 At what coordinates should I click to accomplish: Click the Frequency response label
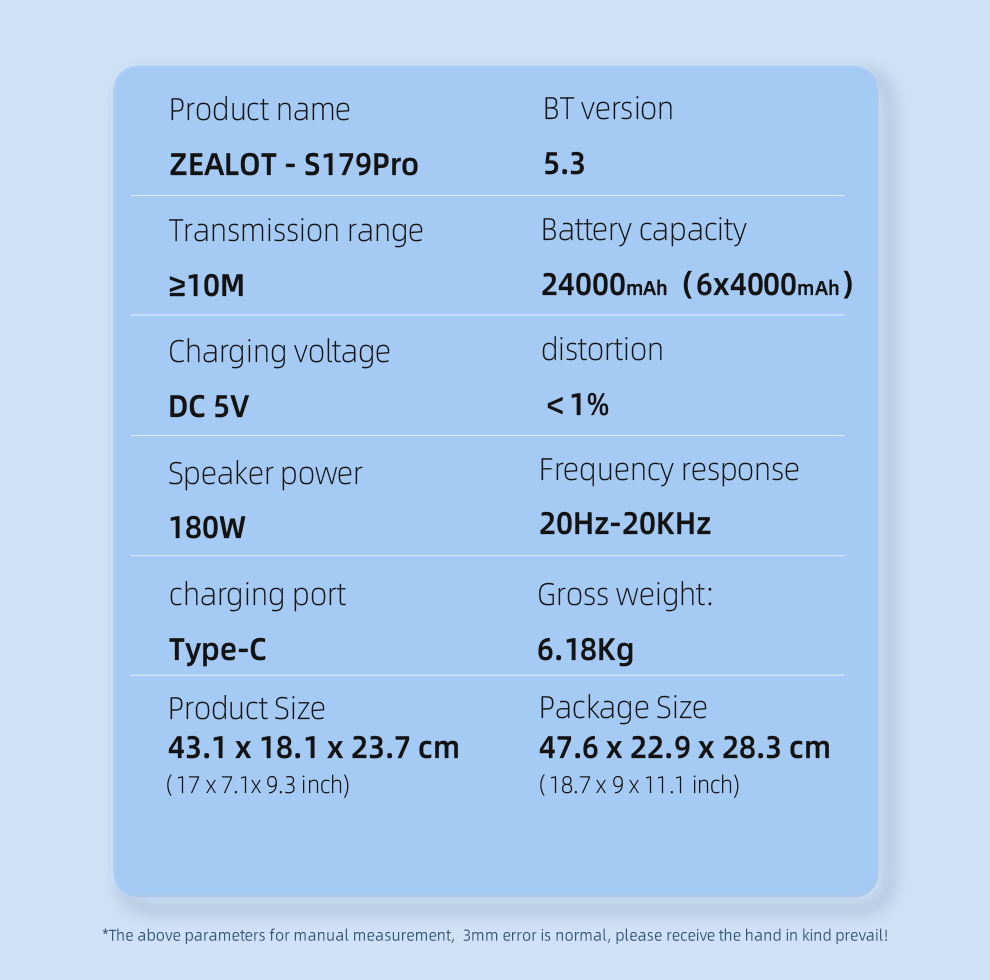coord(669,471)
